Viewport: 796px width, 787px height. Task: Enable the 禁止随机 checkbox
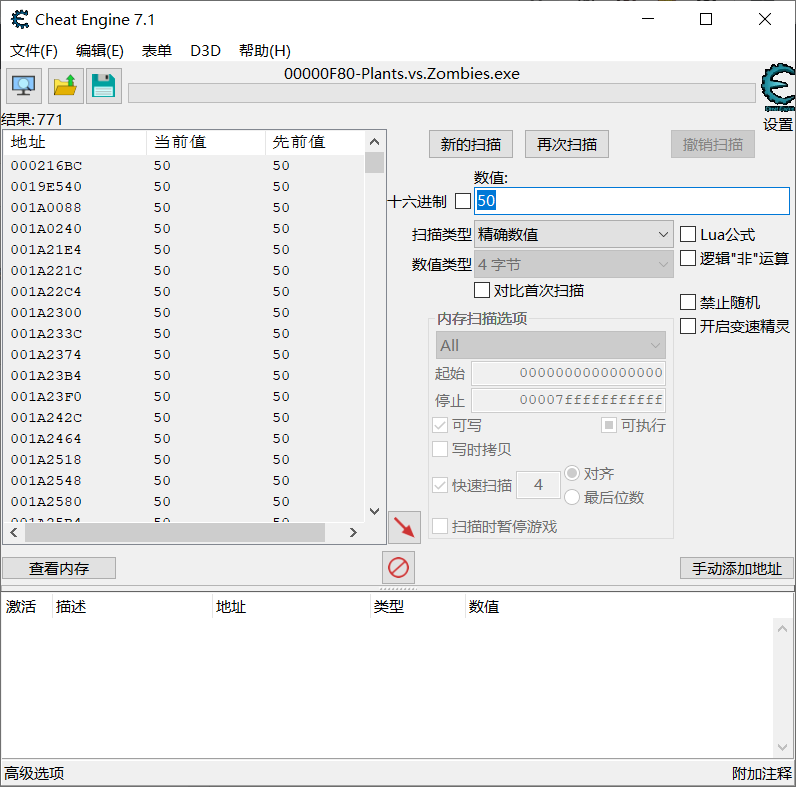[x=687, y=302]
